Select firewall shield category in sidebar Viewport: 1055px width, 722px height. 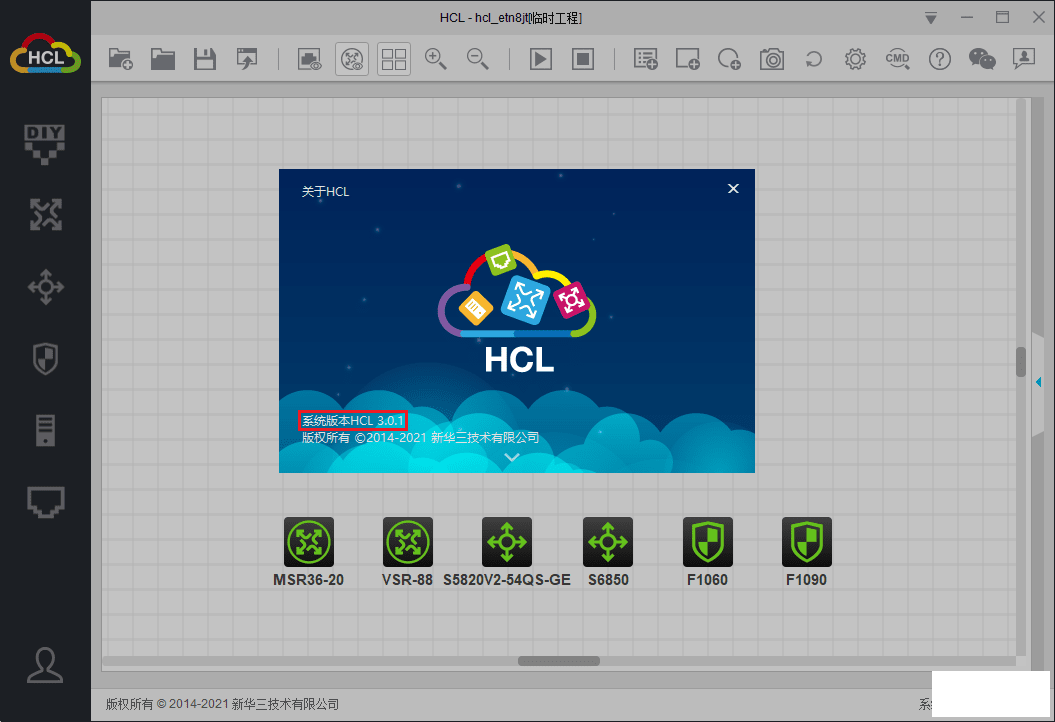[45, 359]
